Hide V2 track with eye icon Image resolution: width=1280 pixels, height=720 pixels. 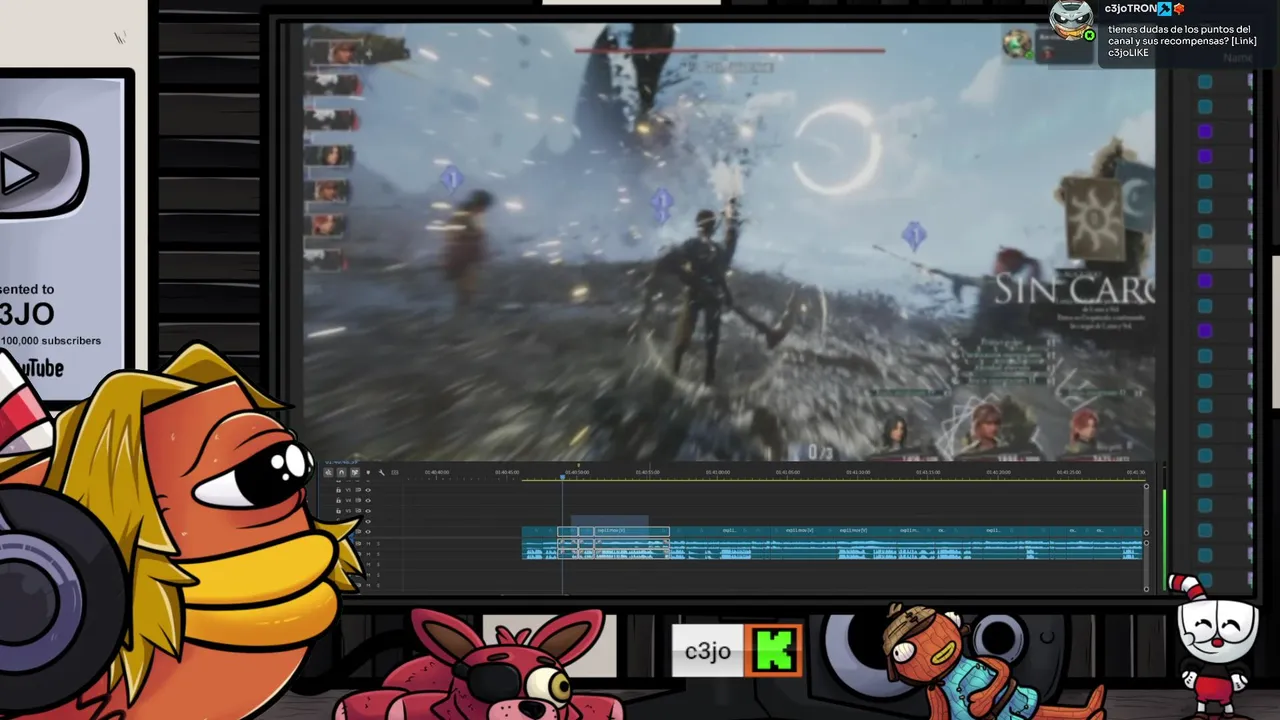pos(368,521)
